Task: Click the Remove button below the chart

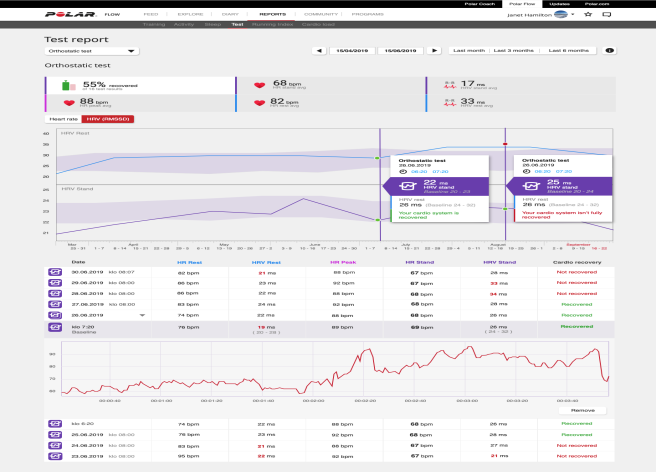Action: pyautogui.click(x=581, y=410)
